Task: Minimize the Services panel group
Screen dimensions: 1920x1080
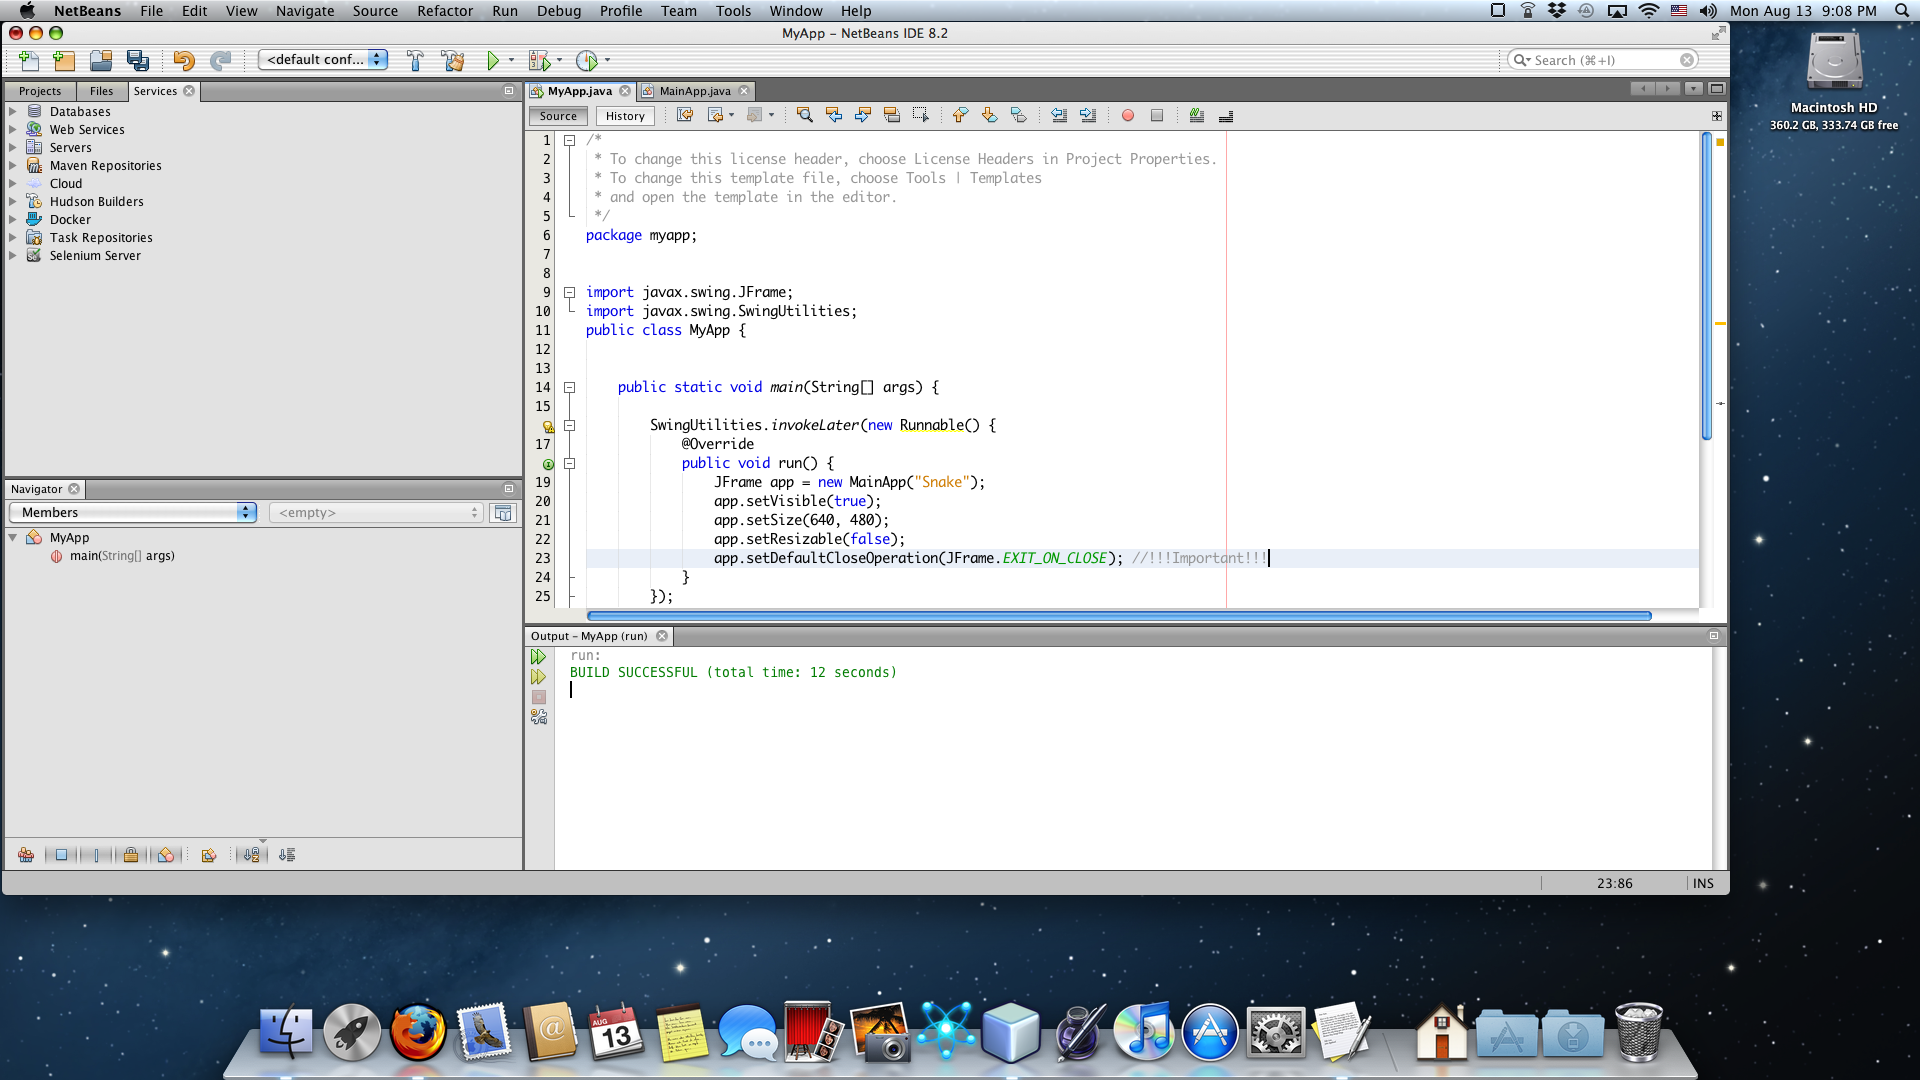Action: click(509, 91)
